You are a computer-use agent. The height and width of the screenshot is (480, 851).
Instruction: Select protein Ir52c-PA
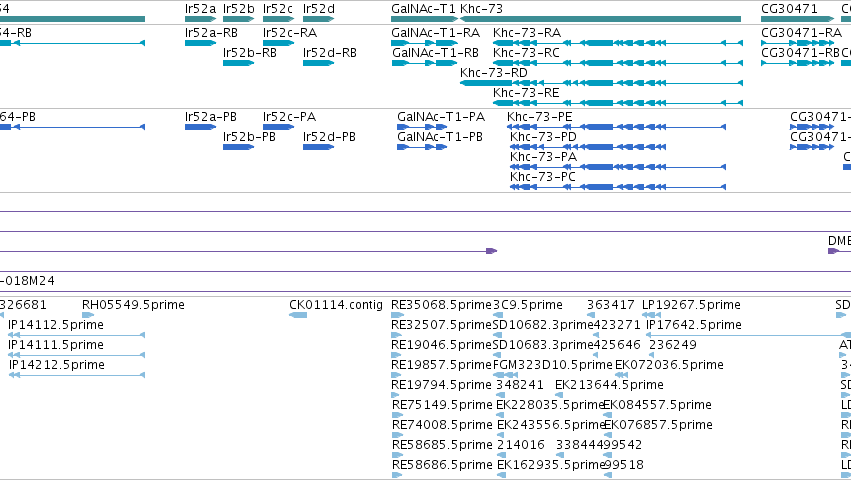click(x=289, y=117)
